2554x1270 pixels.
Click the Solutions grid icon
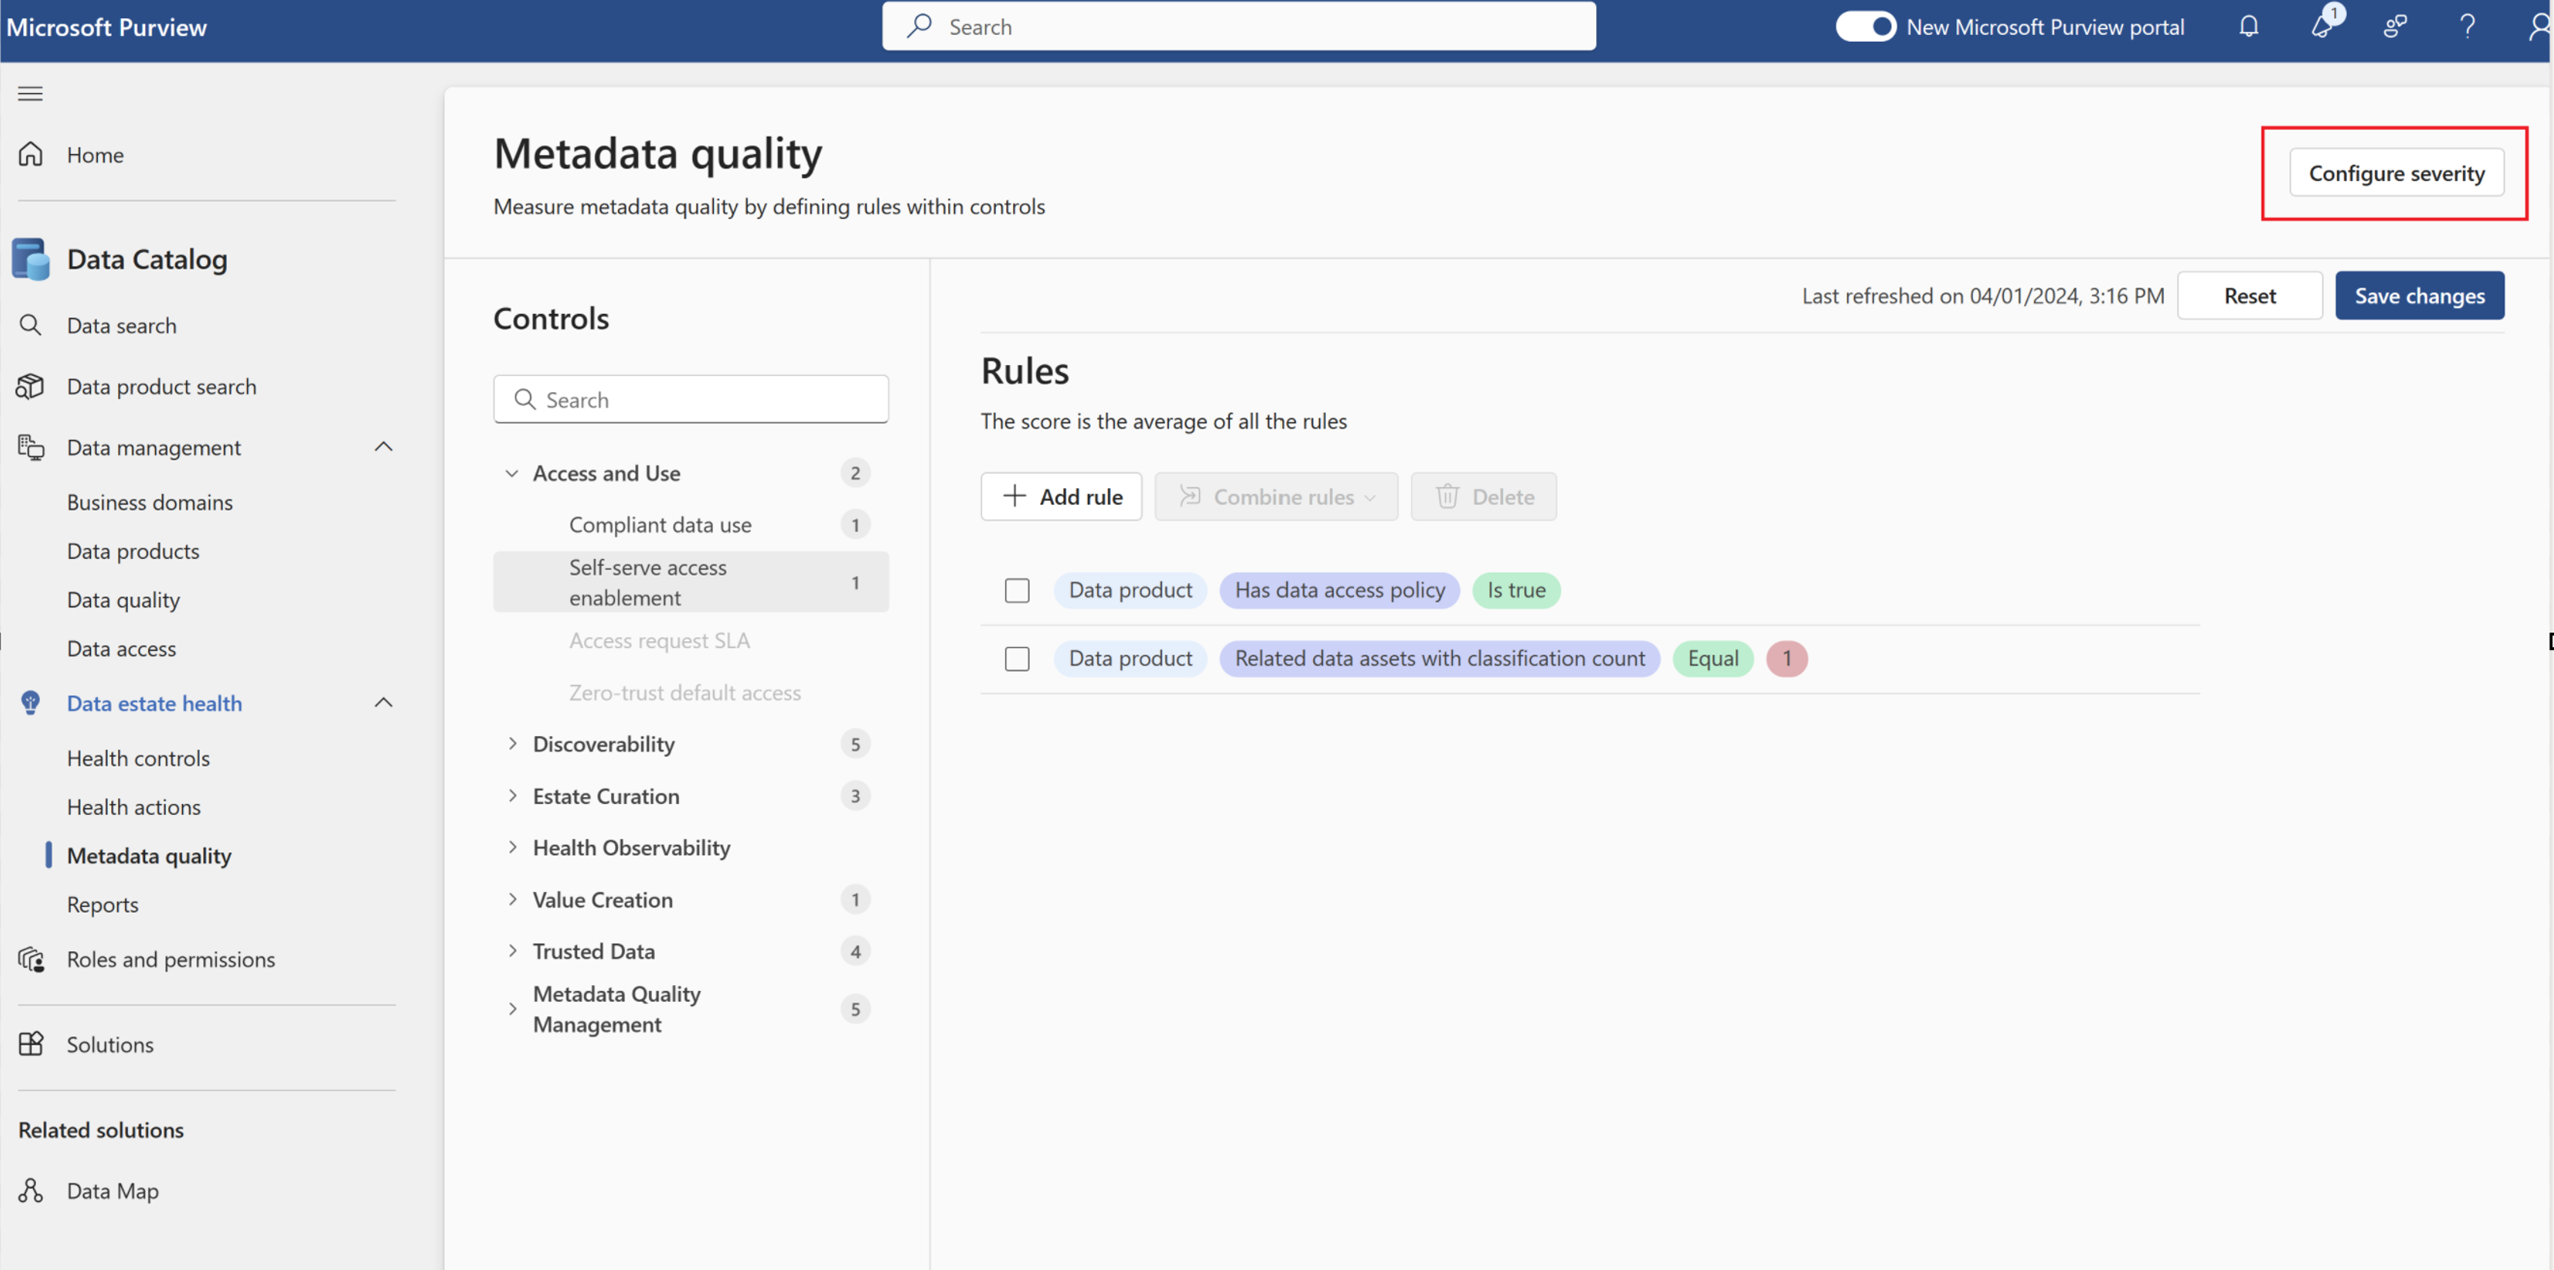[31, 1044]
